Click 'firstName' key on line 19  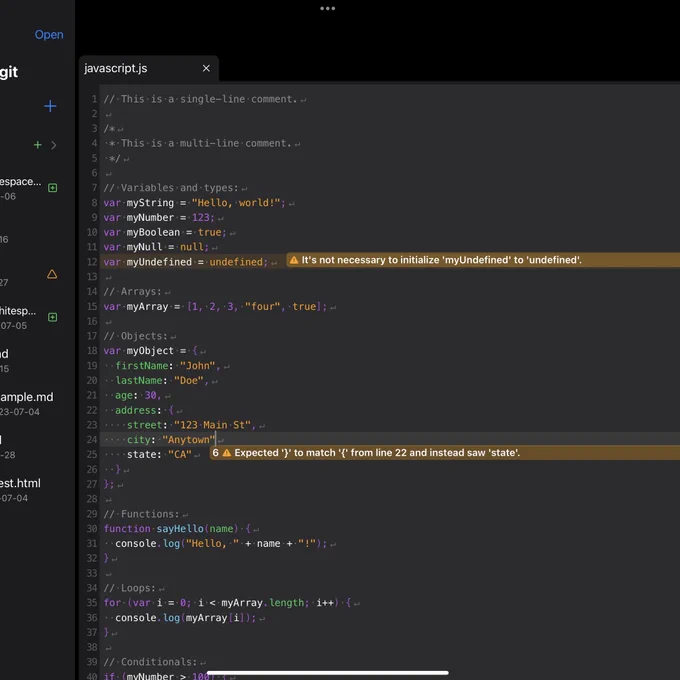pyautogui.click(x=142, y=366)
